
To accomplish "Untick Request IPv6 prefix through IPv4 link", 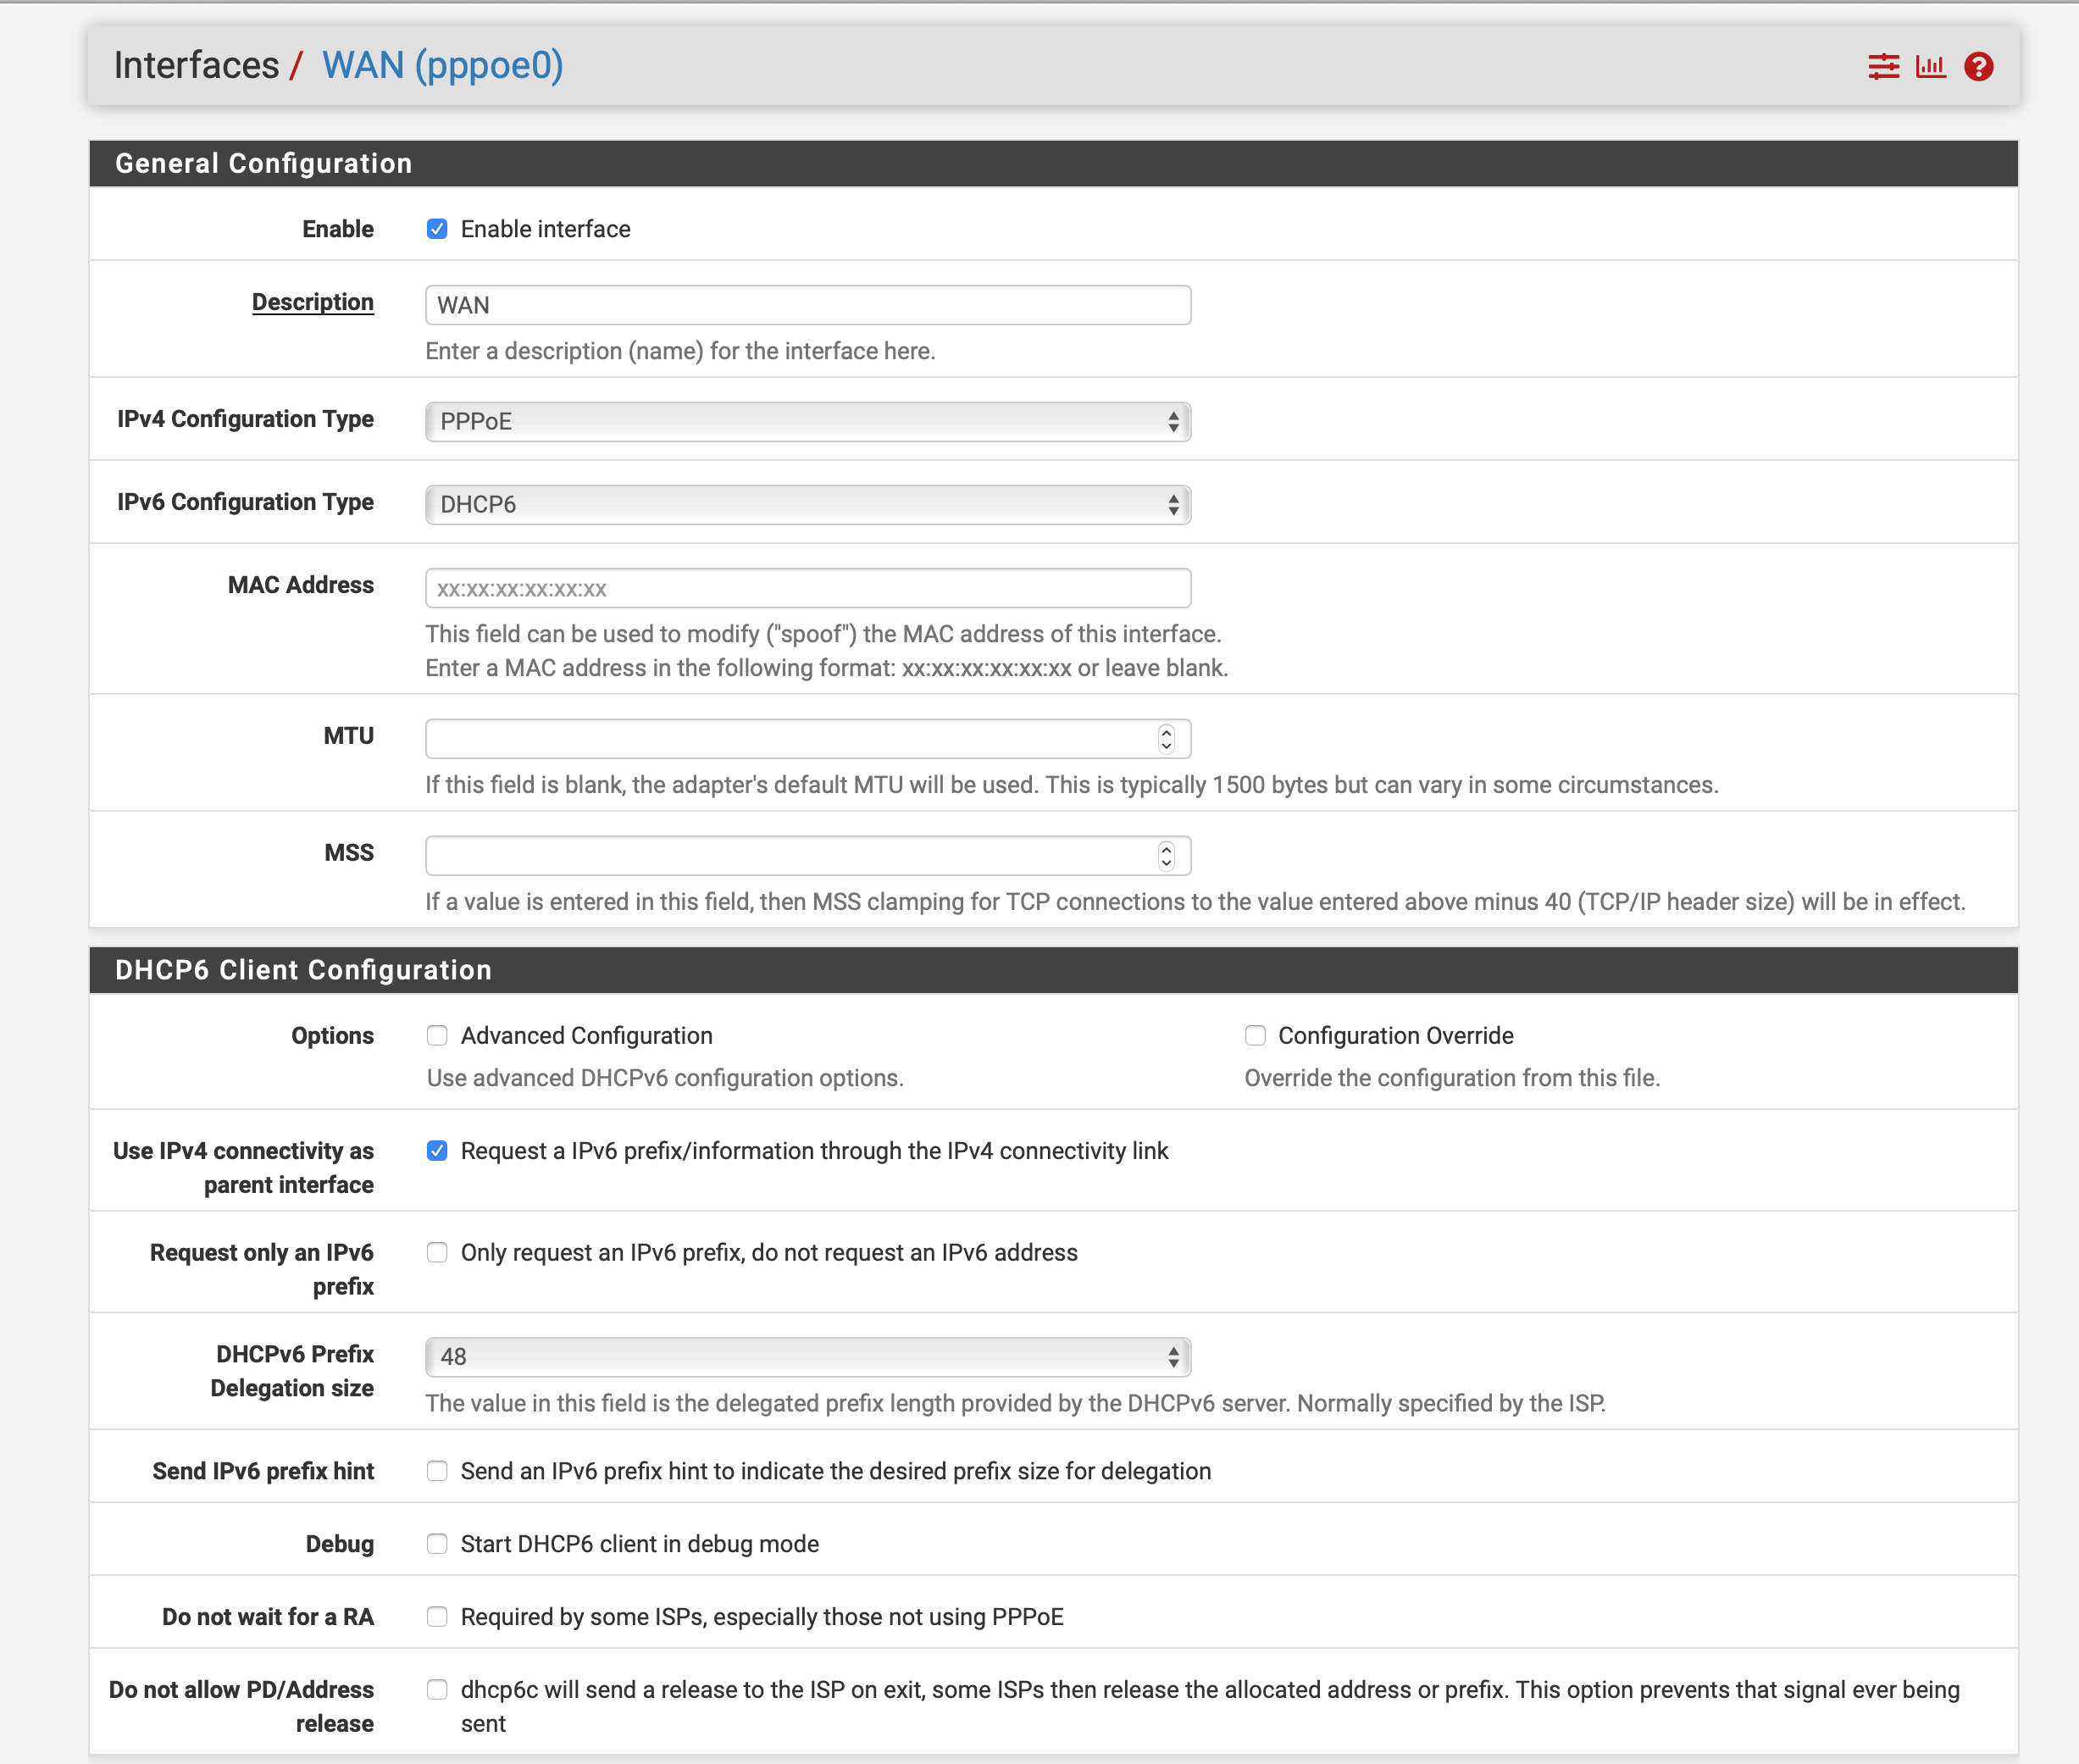I will 437,1151.
